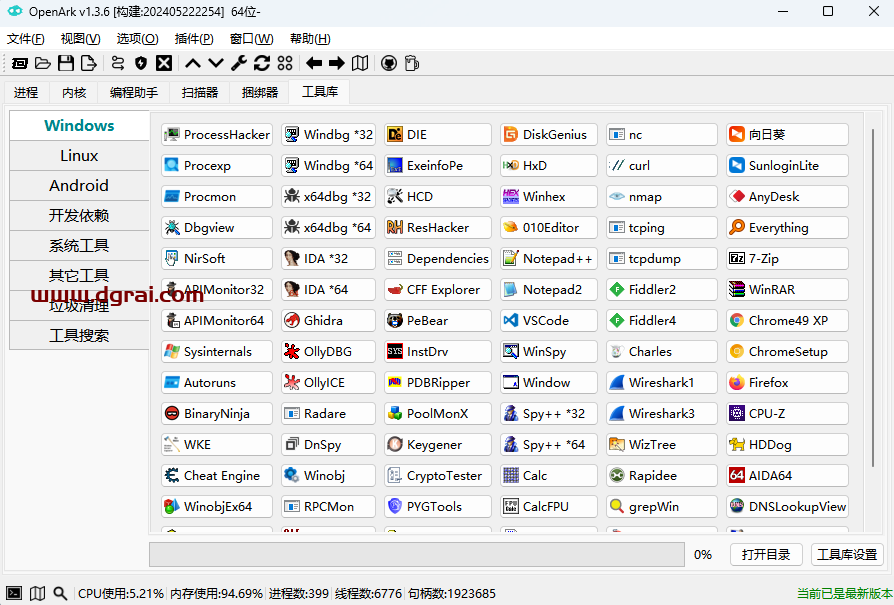Select the 工具搜索 category
Image resolution: width=894 pixels, height=605 pixels.
(79, 335)
